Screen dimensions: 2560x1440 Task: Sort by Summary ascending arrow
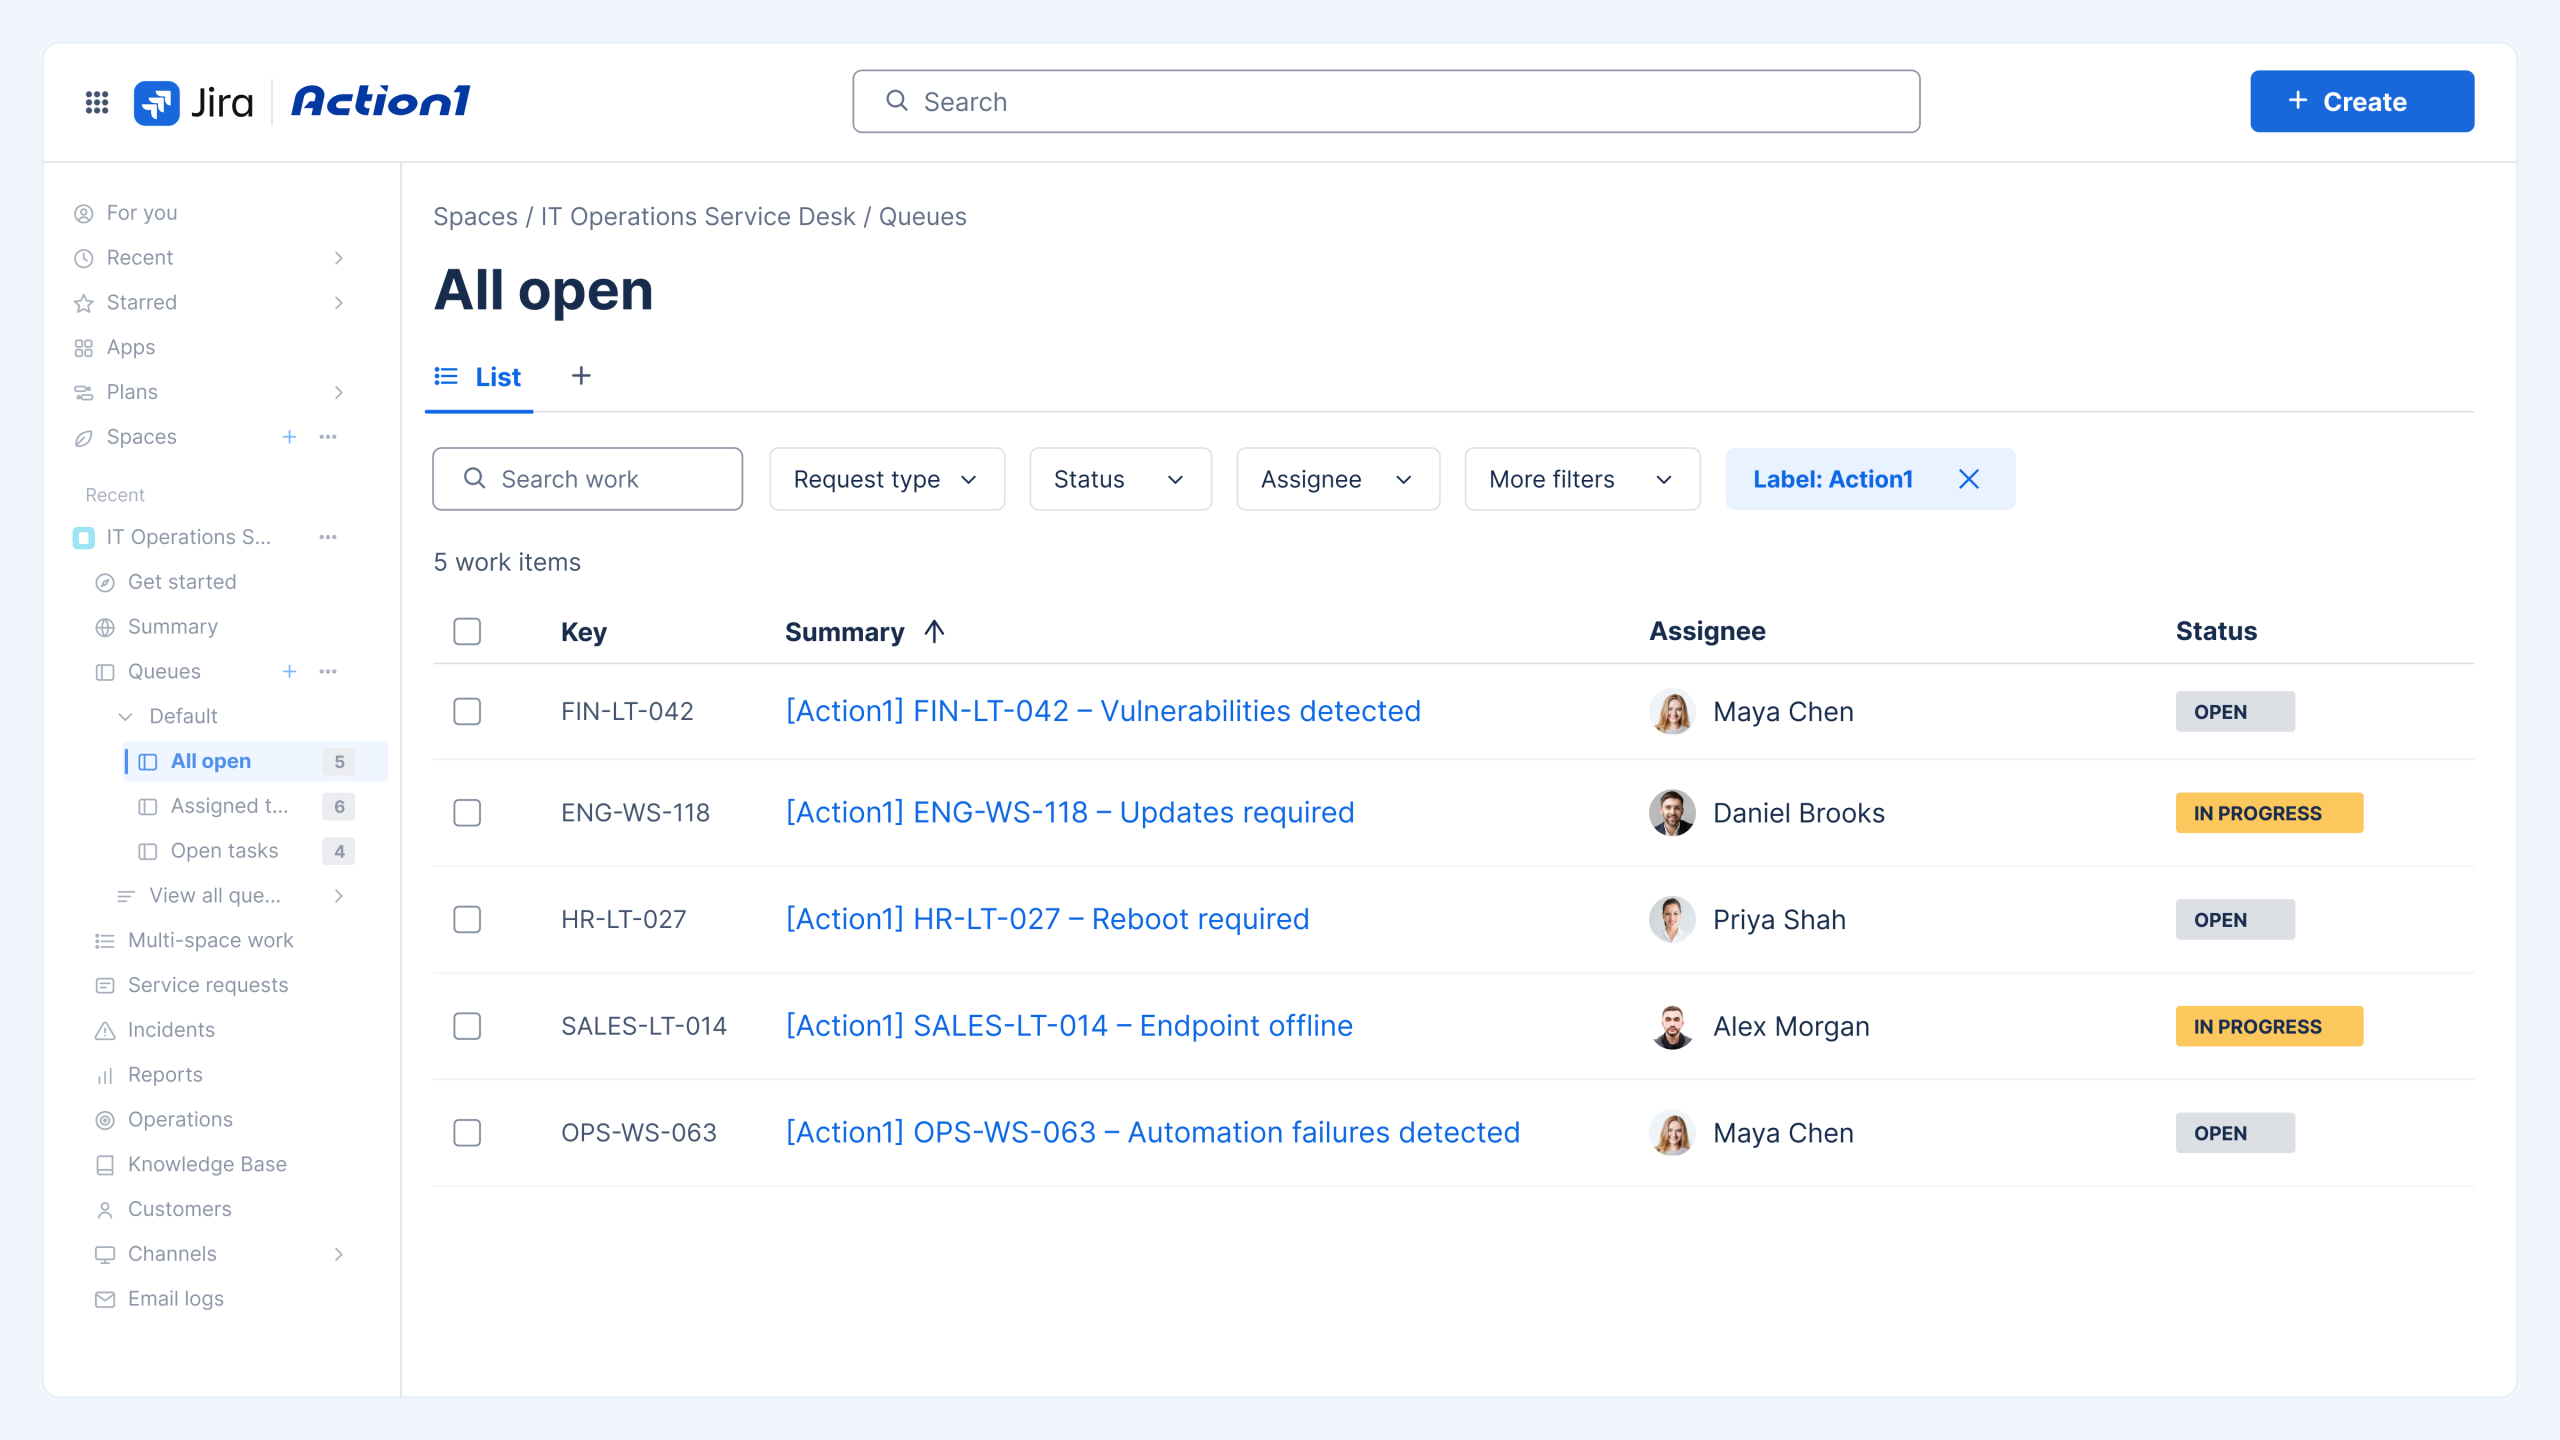click(x=934, y=631)
